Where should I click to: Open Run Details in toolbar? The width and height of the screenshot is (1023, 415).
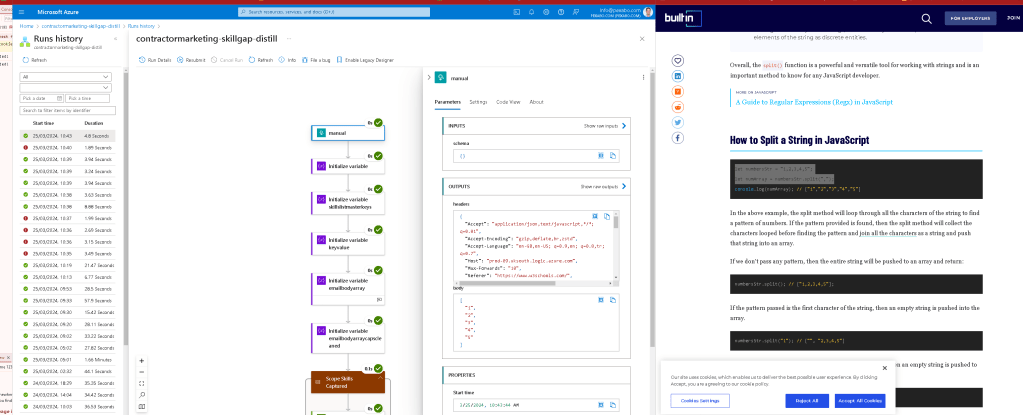coord(155,60)
